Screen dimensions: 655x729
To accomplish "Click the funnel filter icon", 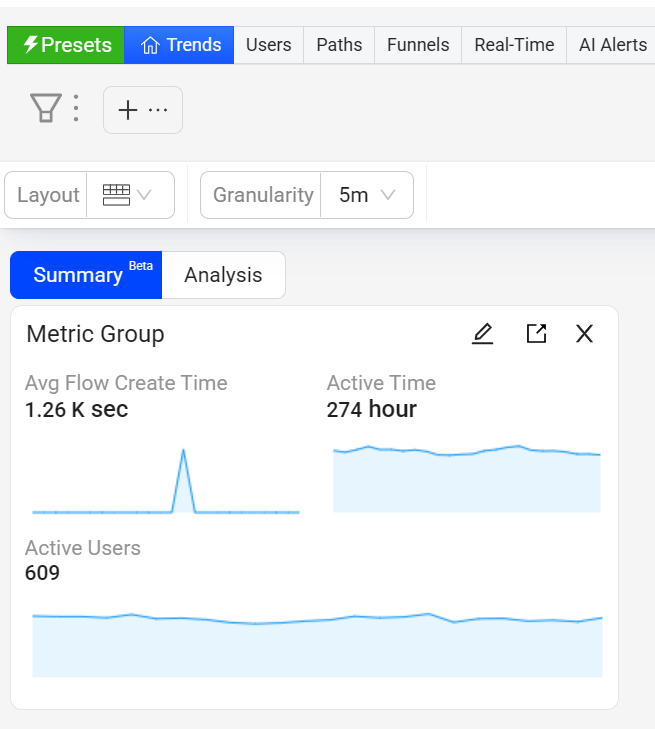I will point(45,108).
